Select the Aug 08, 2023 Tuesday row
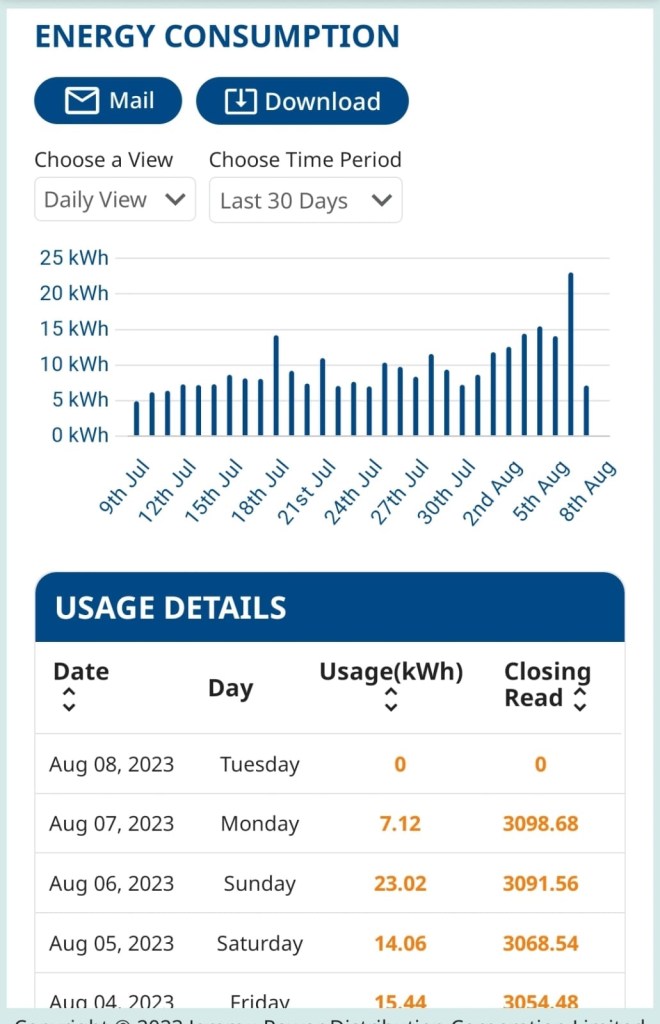The width and height of the screenshot is (660, 1024). click(329, 765)
